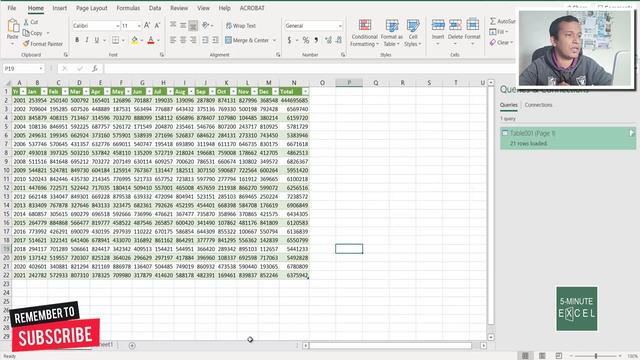Open the File menu tab
640x360 pixels.
[12, 8]
